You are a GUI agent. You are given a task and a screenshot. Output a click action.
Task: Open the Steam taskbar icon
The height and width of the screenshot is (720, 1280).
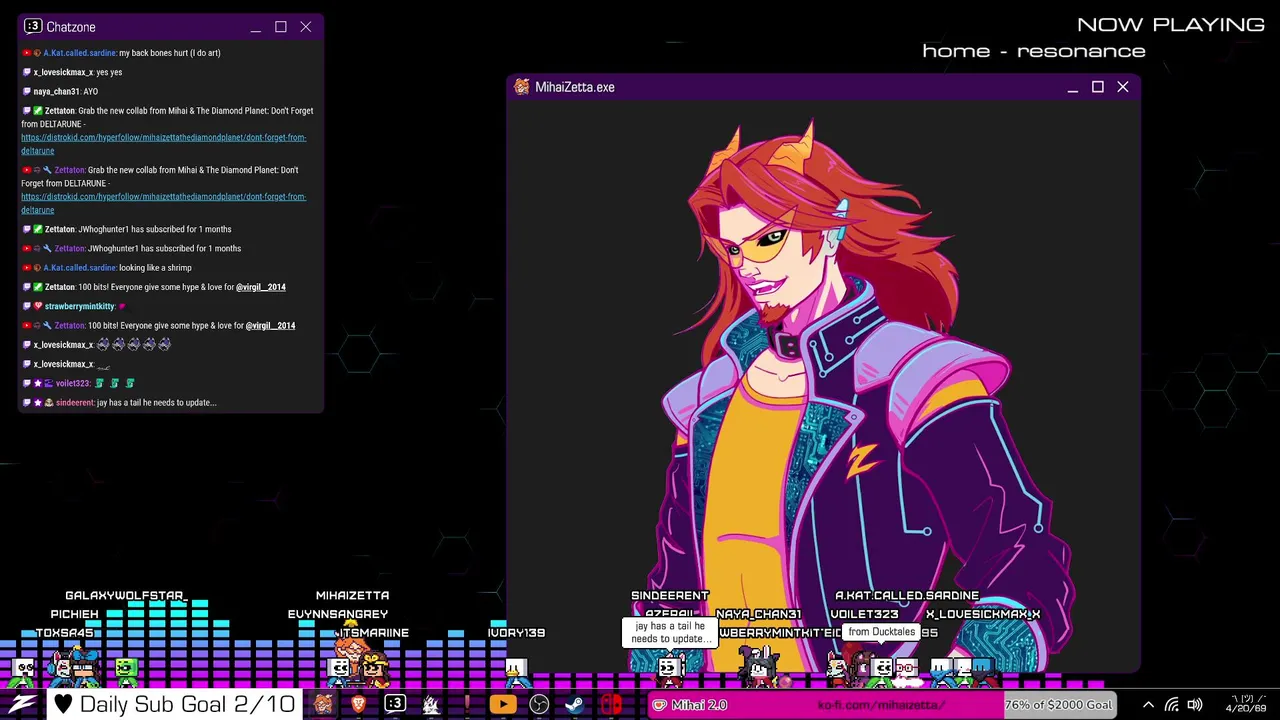click(x=575, y=705)
